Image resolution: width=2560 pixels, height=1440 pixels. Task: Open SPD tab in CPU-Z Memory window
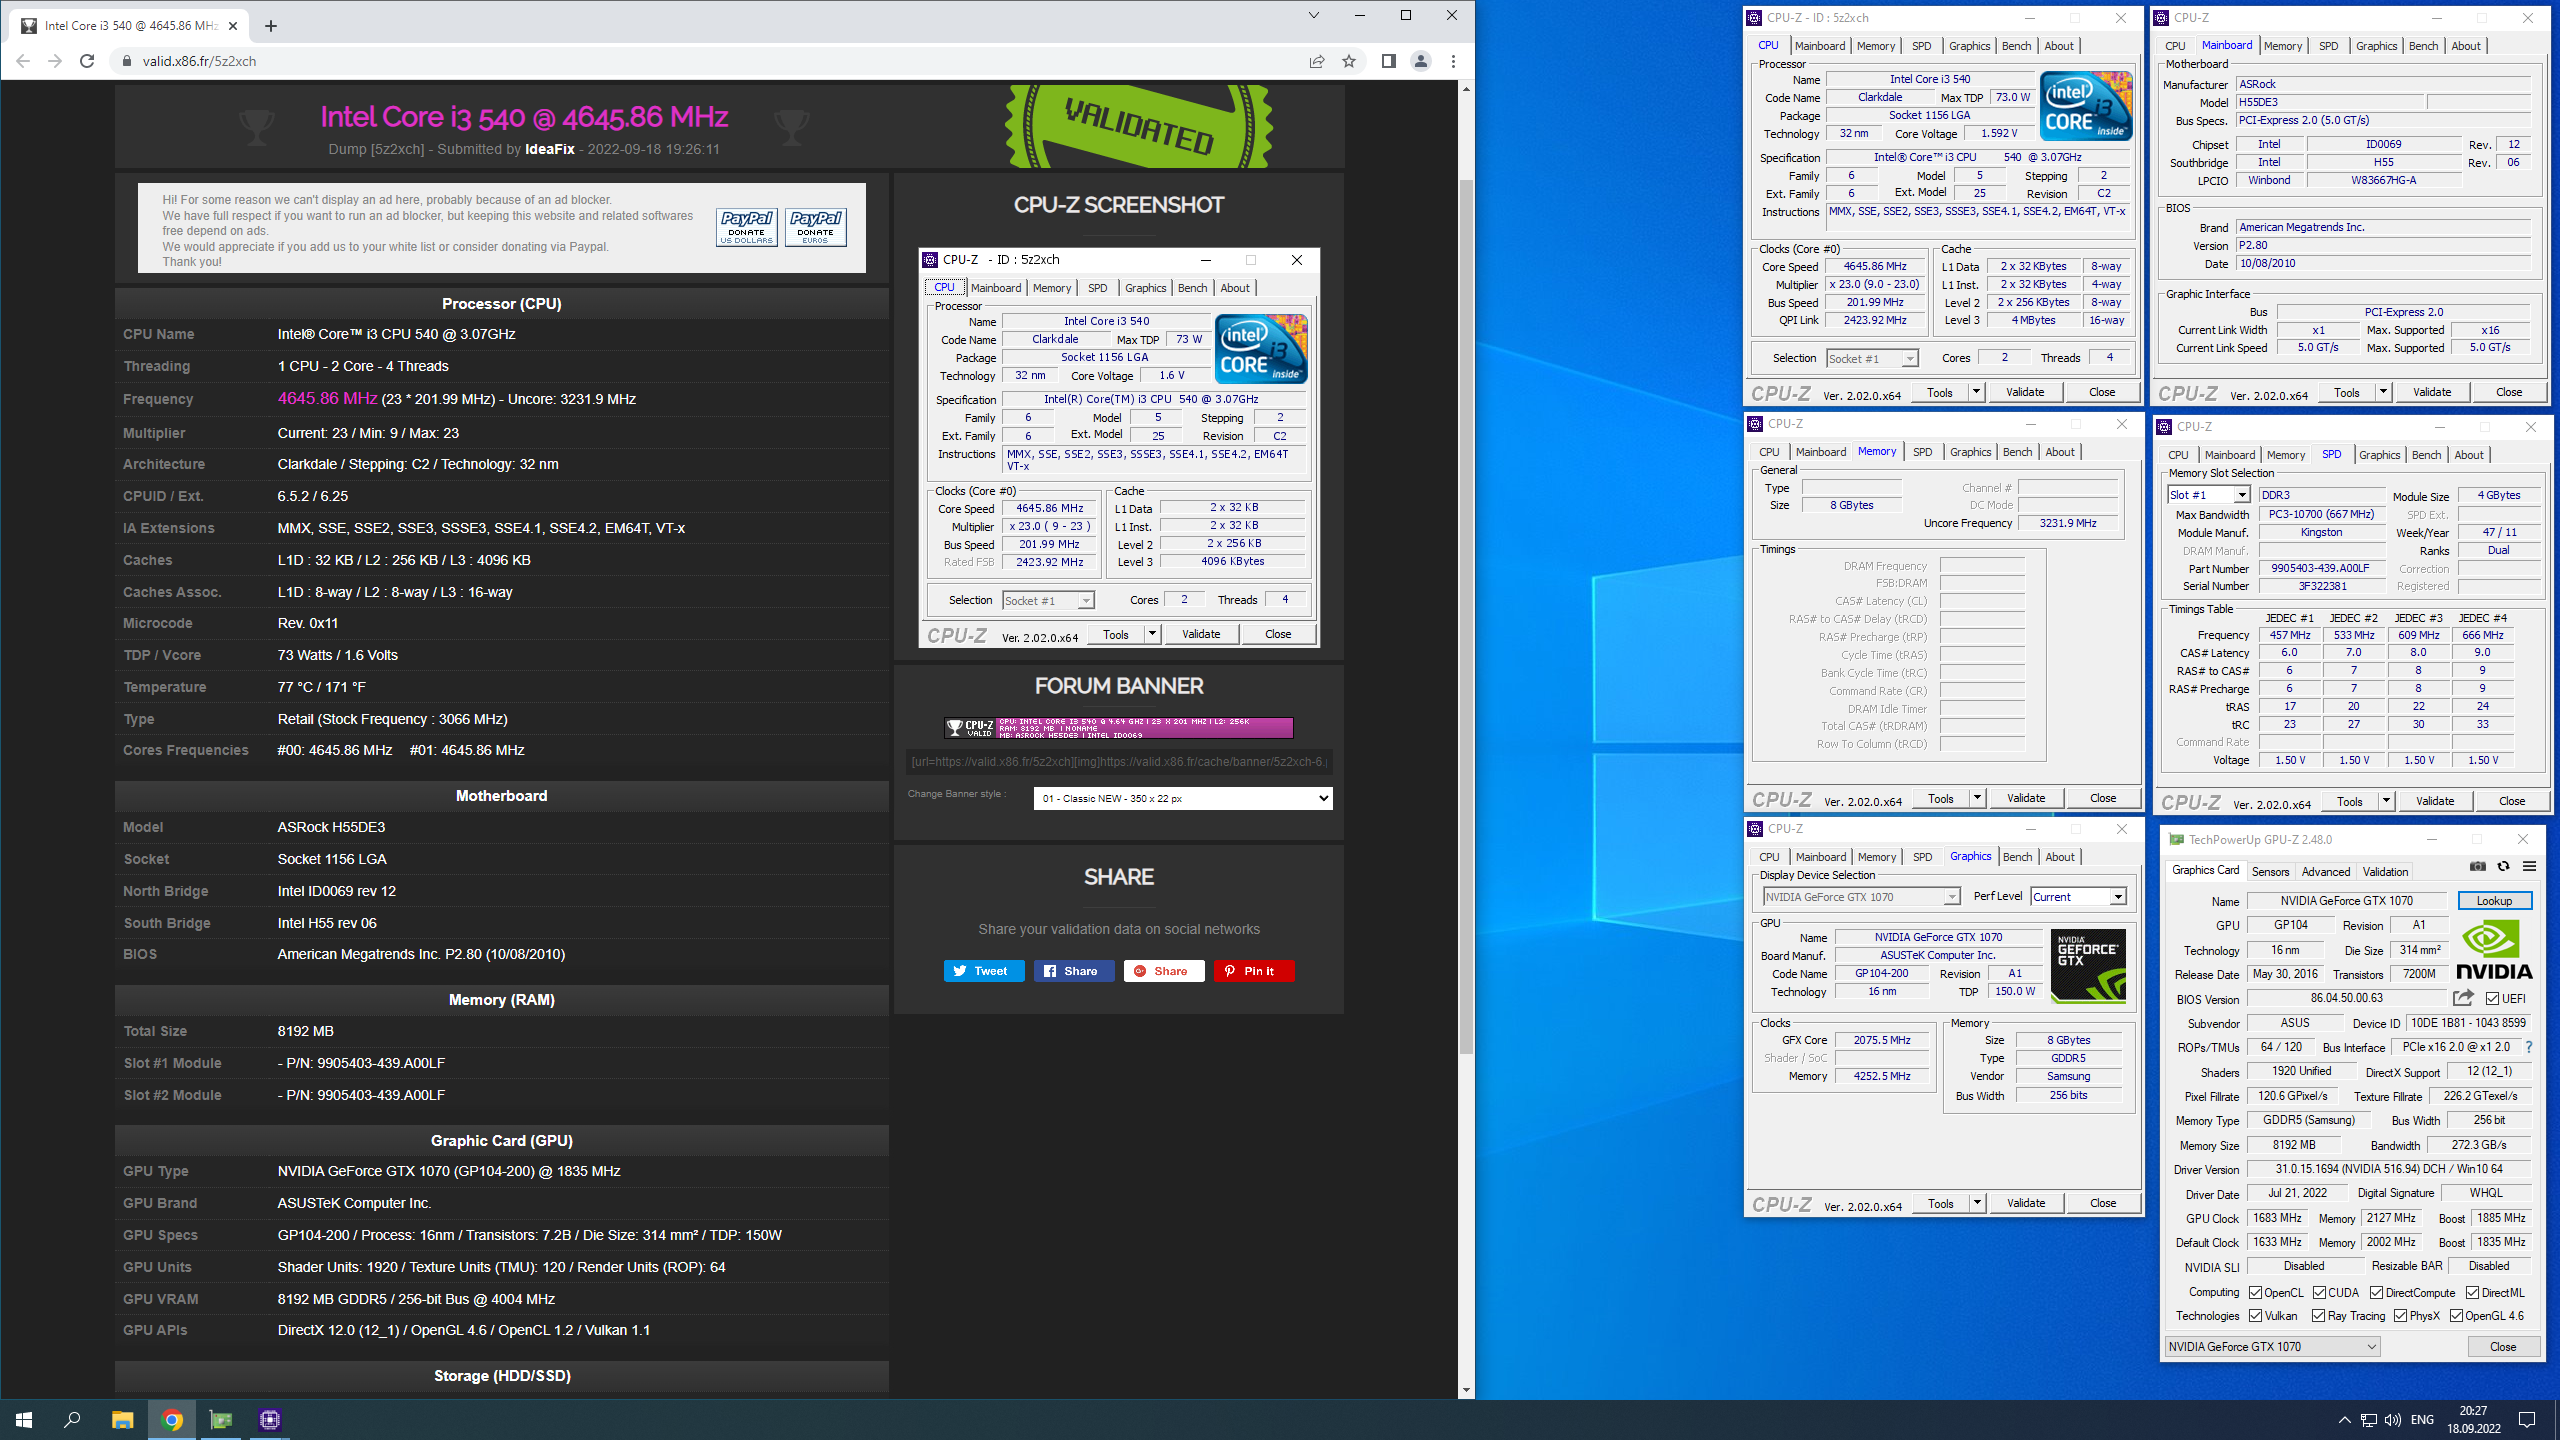pos(1922,452)
